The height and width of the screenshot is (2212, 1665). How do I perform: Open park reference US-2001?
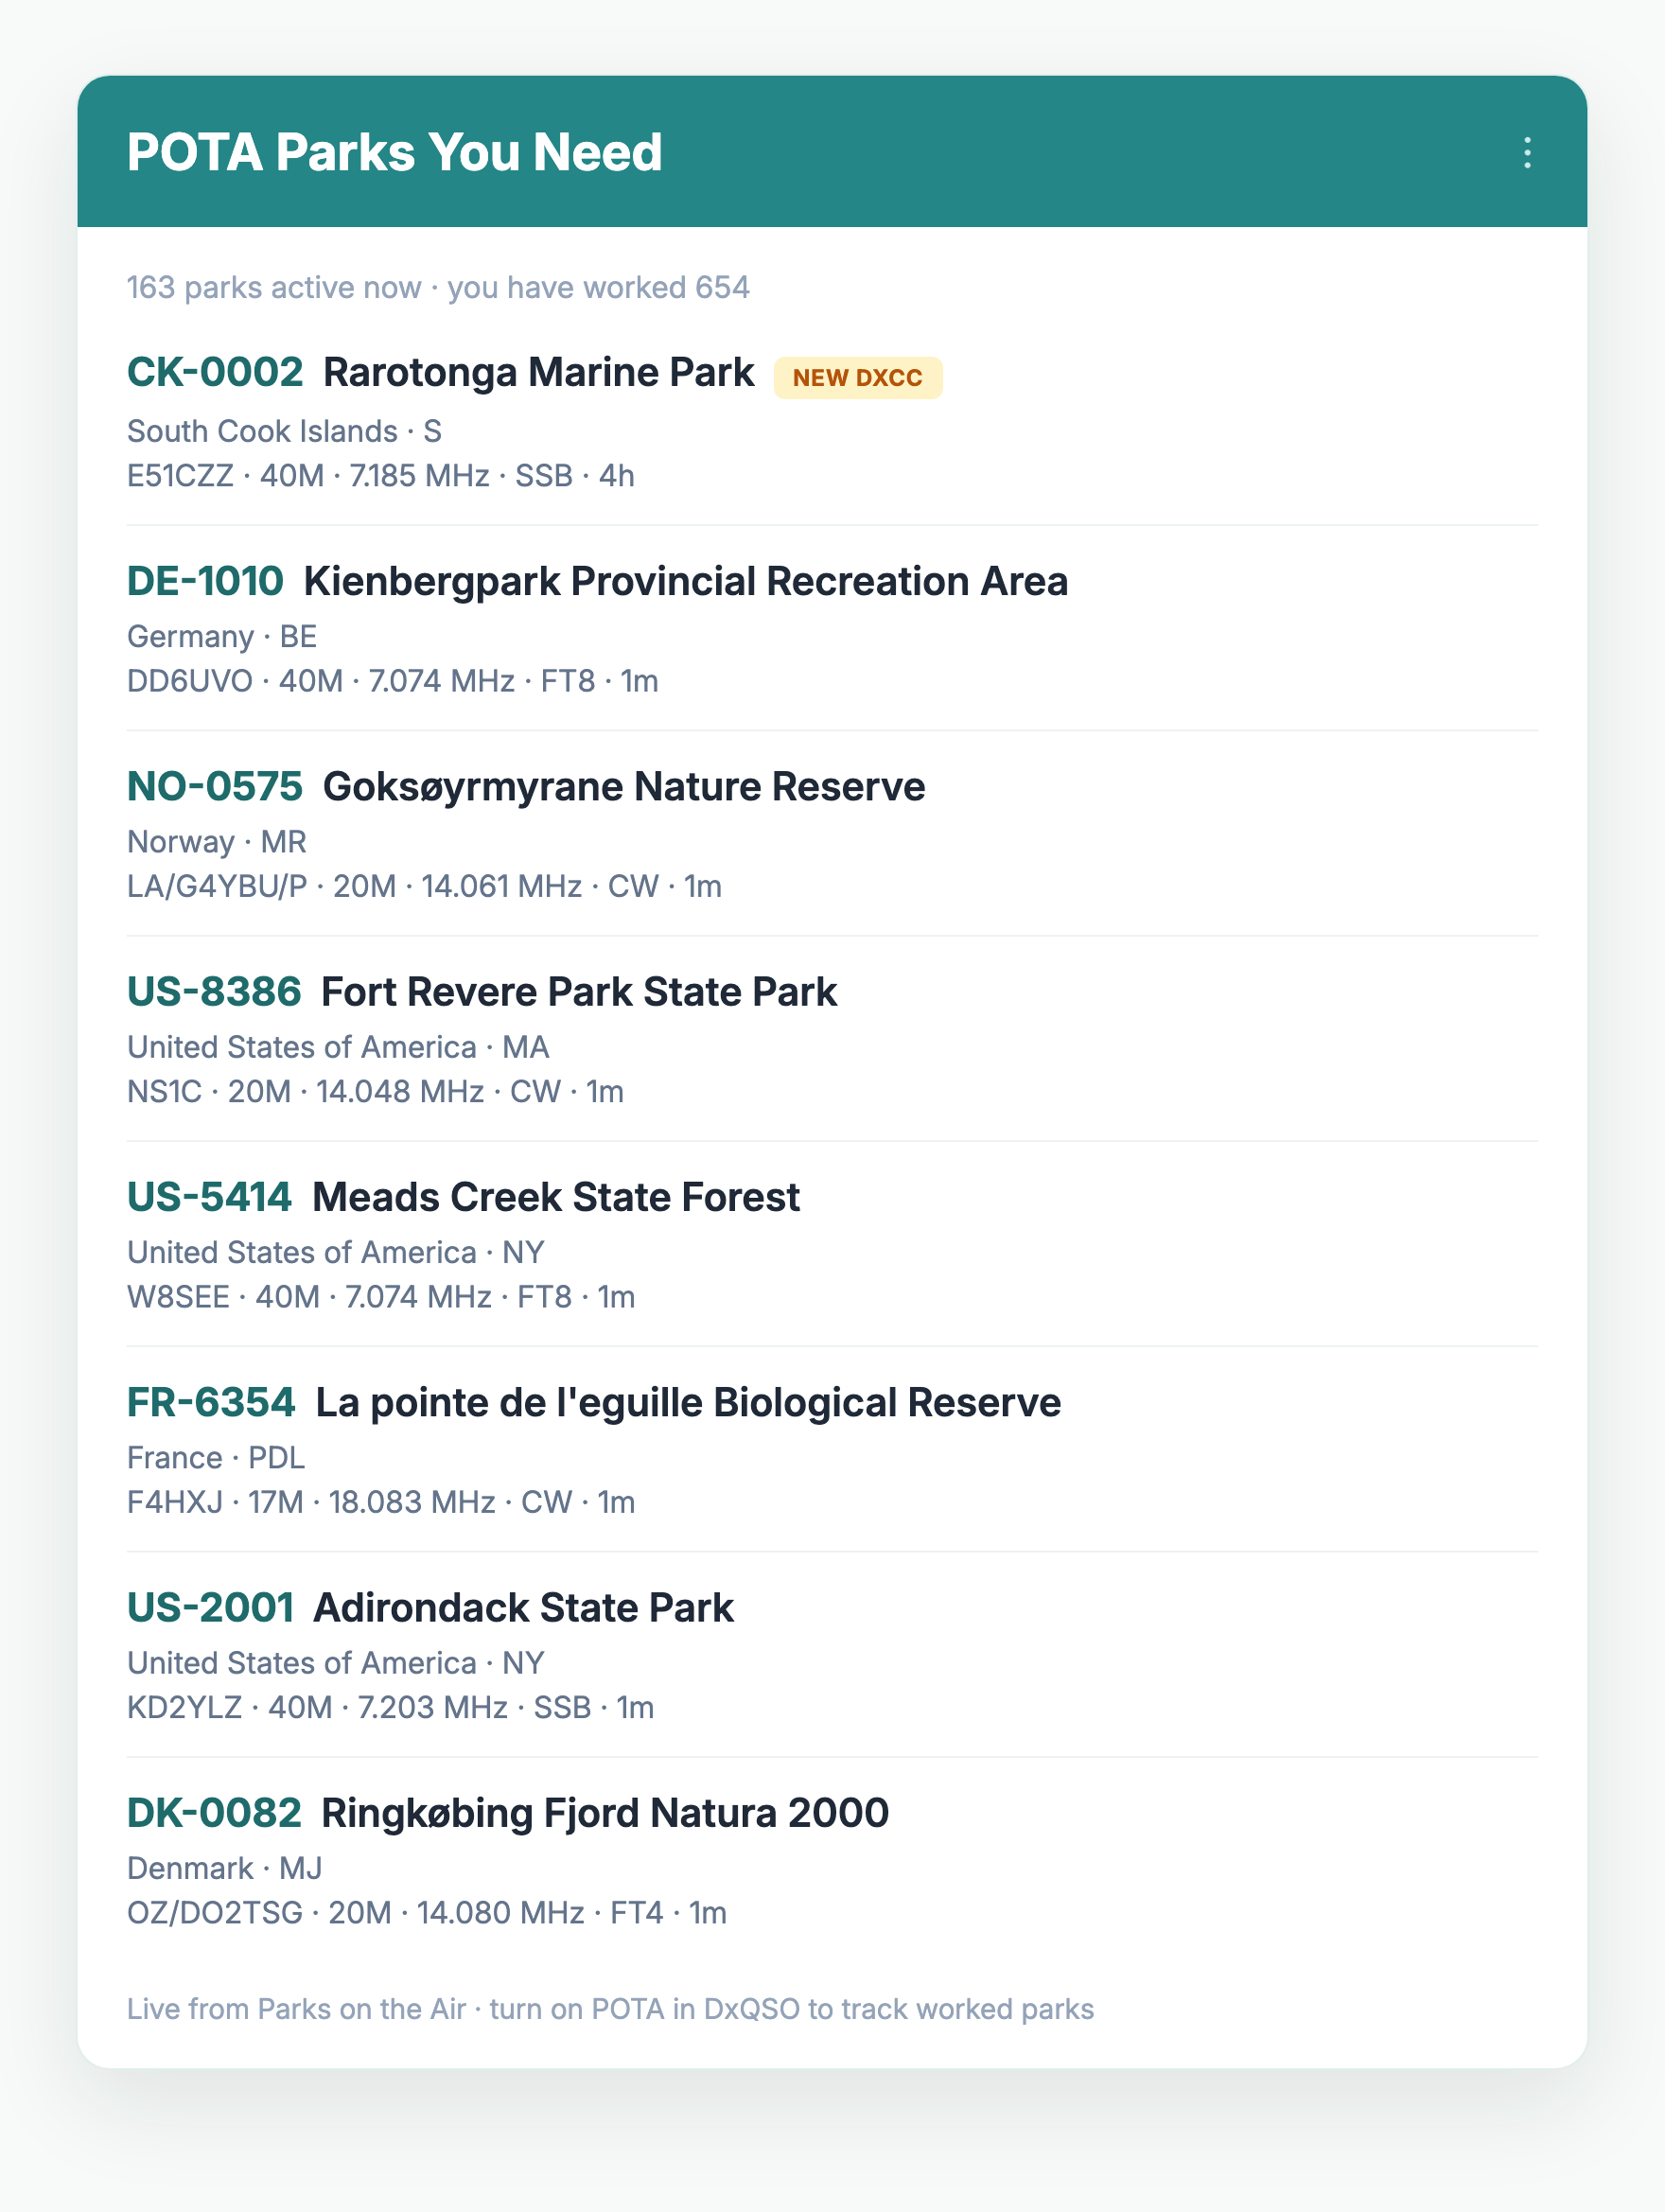210,1608
